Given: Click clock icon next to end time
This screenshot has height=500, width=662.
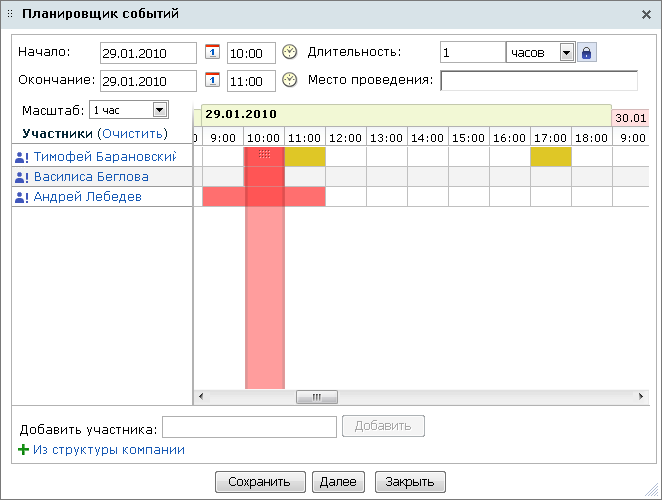Looking at the screenshot, I should click(x=290, y=80).
